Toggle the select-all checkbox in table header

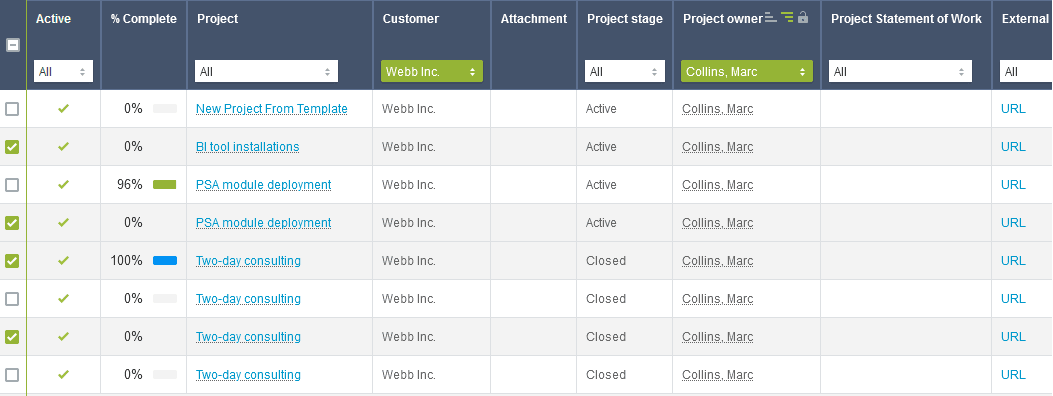point(13,45)
